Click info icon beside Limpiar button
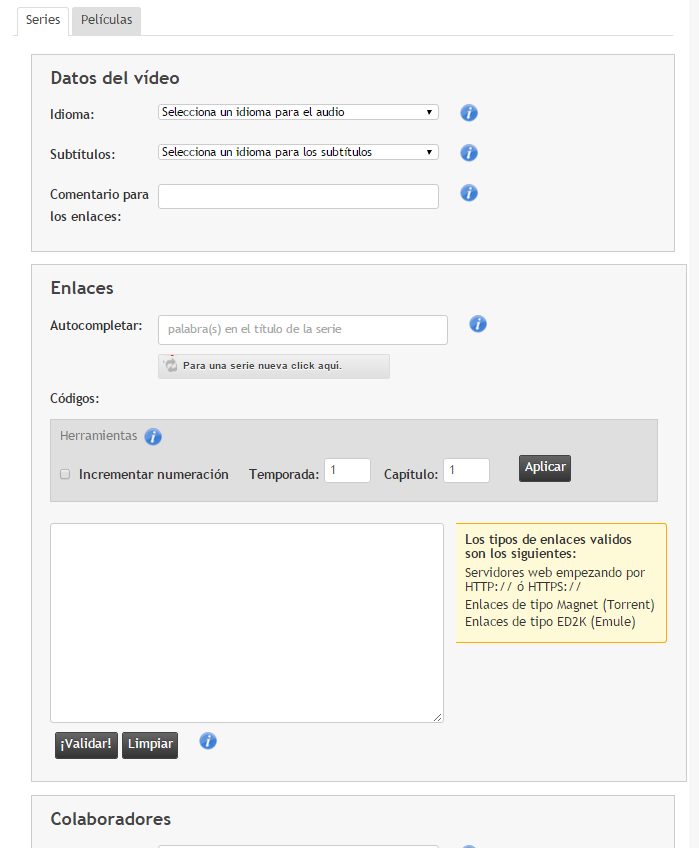Screen dimensions: 699x848 (x=208, y=741)
